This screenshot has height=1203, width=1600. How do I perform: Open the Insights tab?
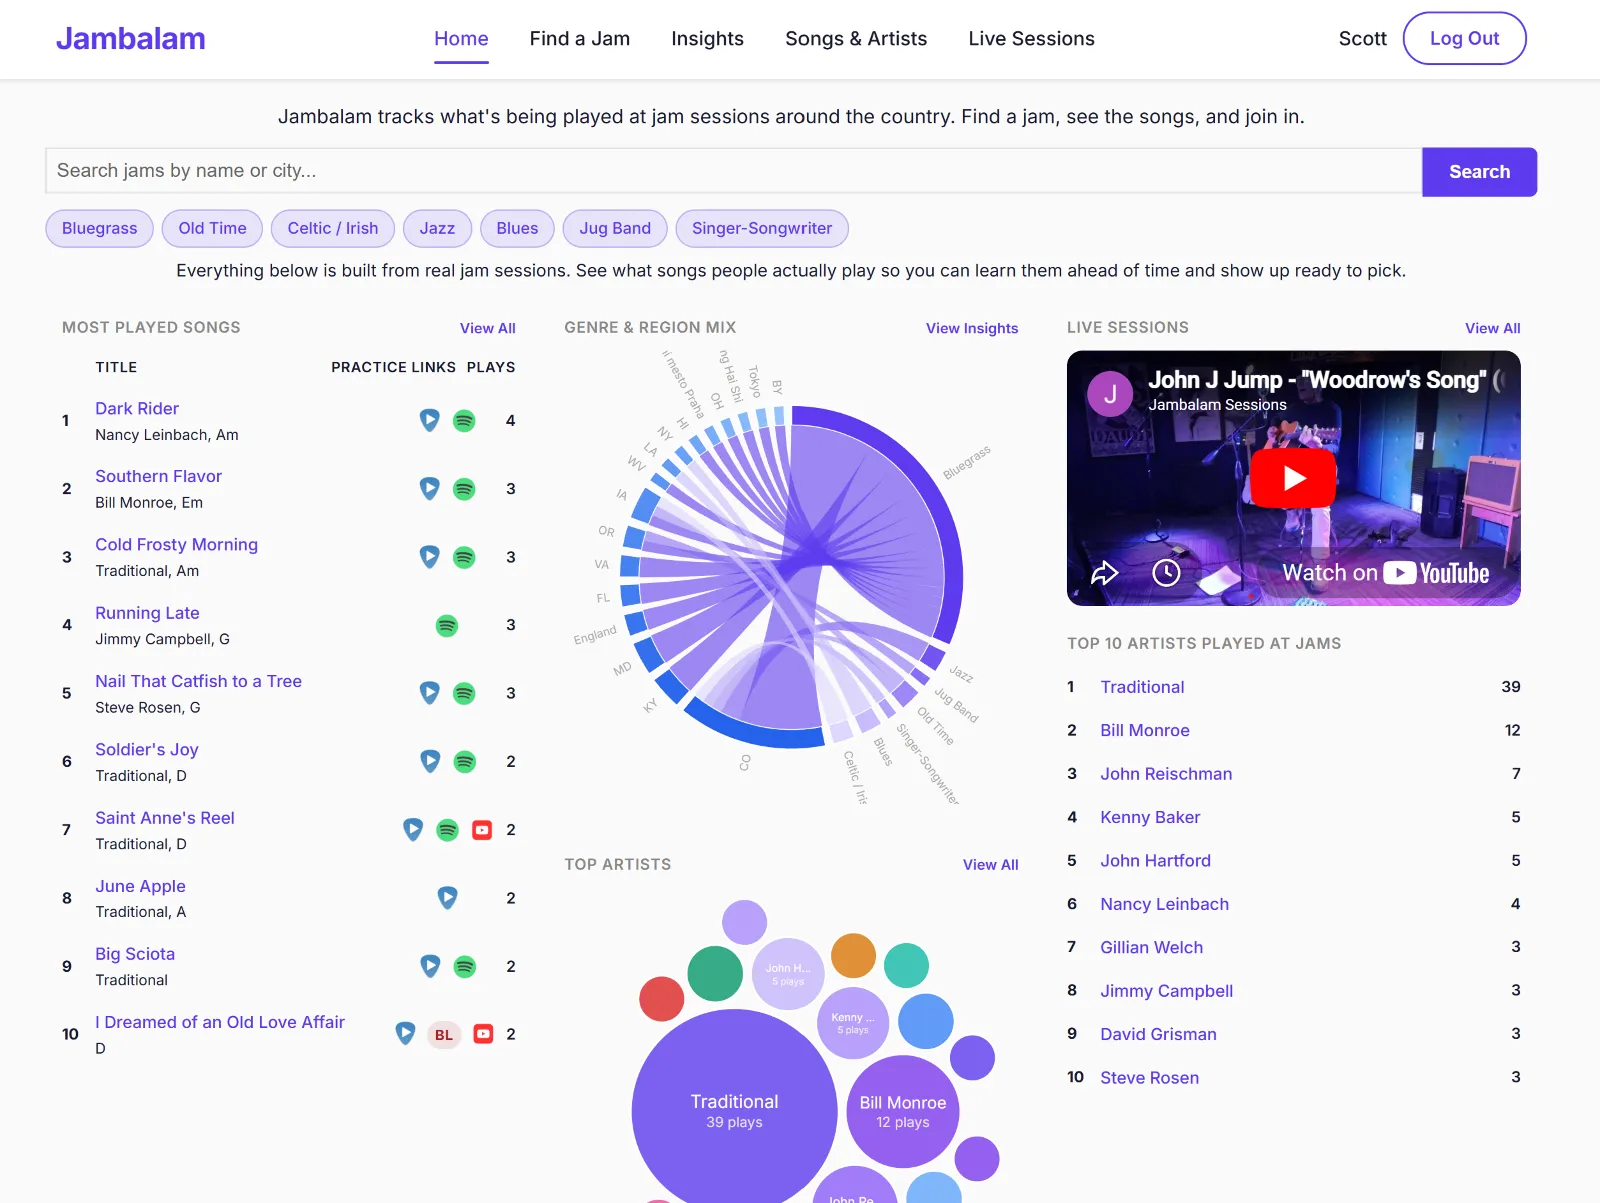click(x=707, y=39)
